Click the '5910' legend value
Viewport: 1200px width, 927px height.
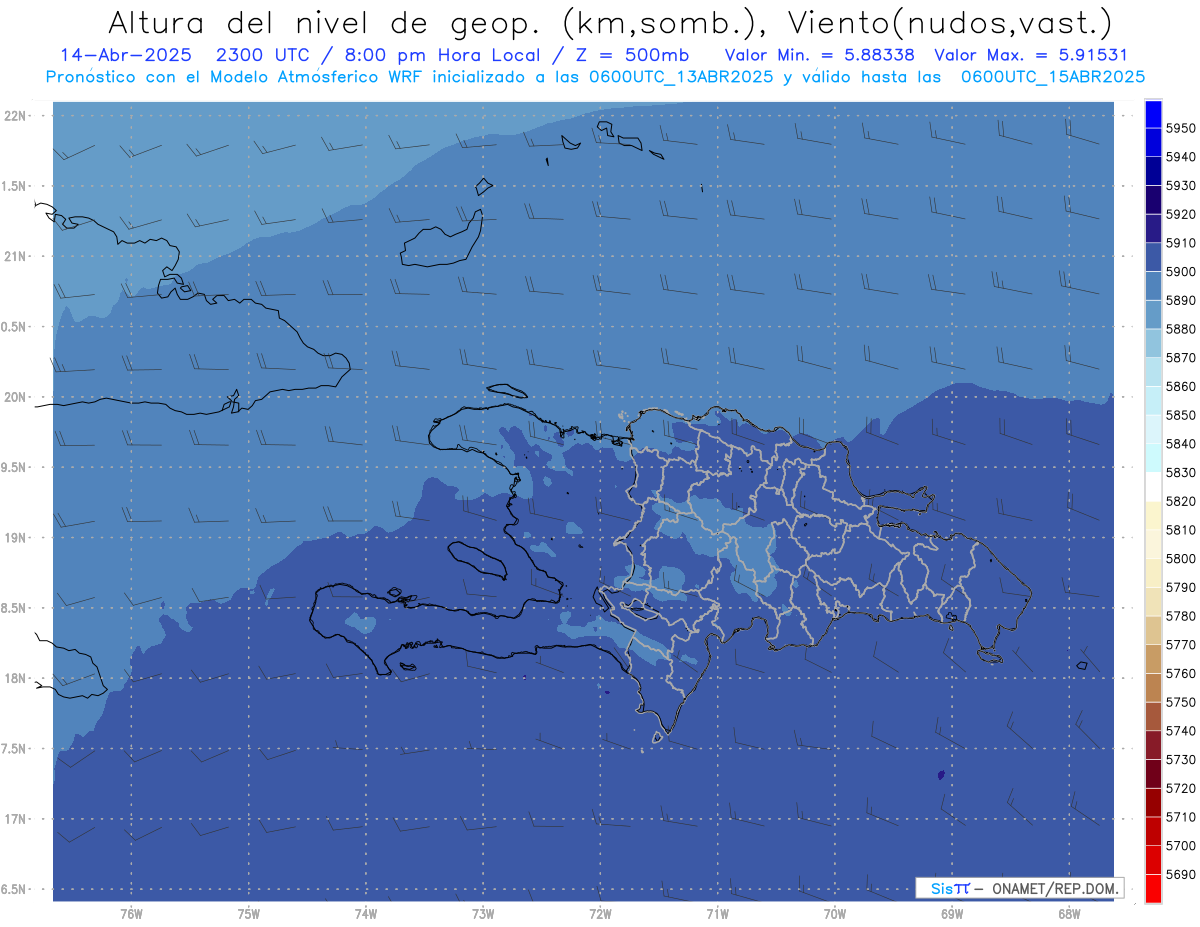click(1181, 243)
